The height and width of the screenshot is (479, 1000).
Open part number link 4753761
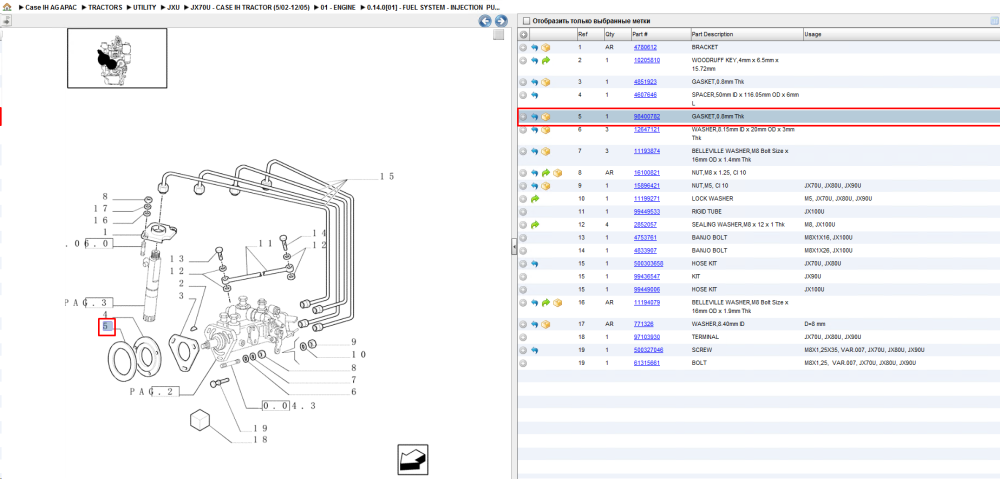pos(645,237)
